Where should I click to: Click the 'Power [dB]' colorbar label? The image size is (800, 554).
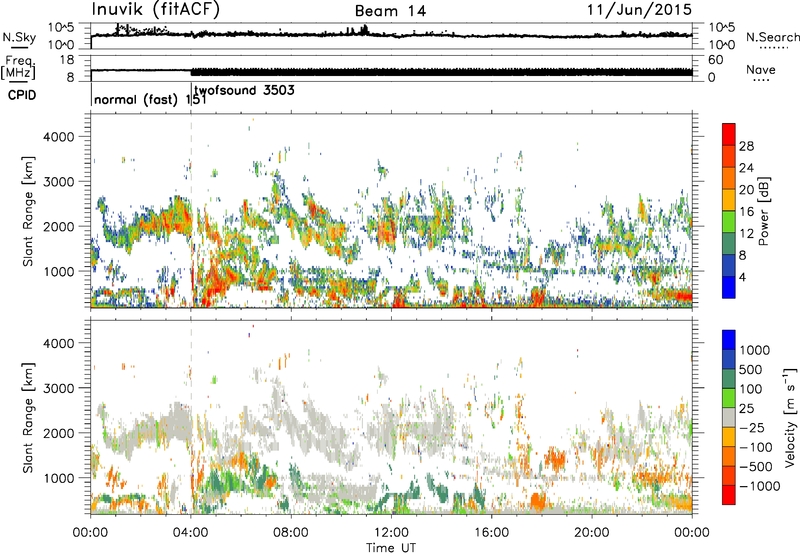click(x=763, y=211)
